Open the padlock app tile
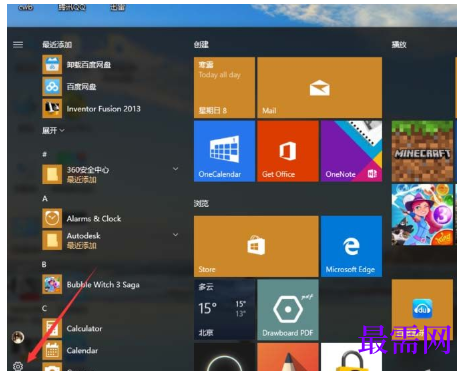The height and width of the screenshot is (371, 470). pyautogui.click(x=351, y=357)
